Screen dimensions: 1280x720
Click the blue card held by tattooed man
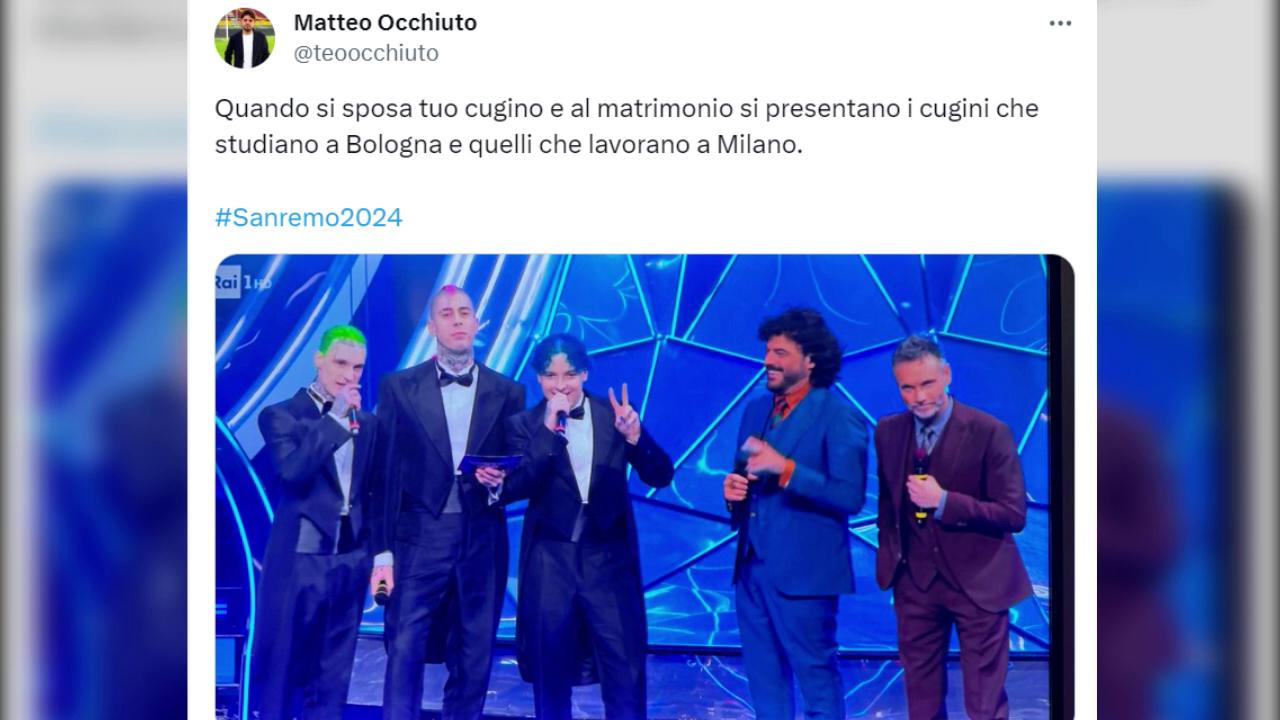click(490, 462)
